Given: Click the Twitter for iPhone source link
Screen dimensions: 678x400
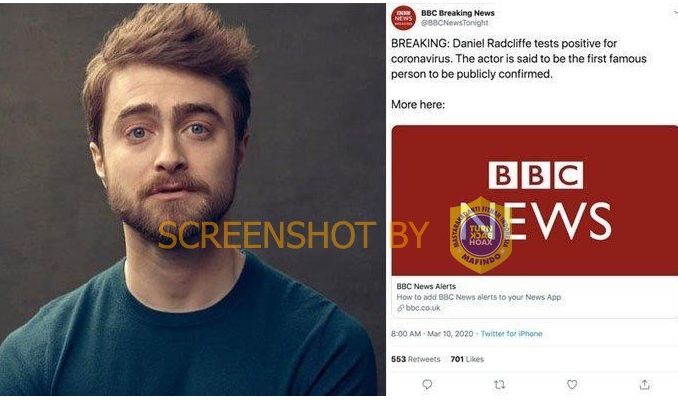Looking at the screenshot, I should click(x=511, y=333).
